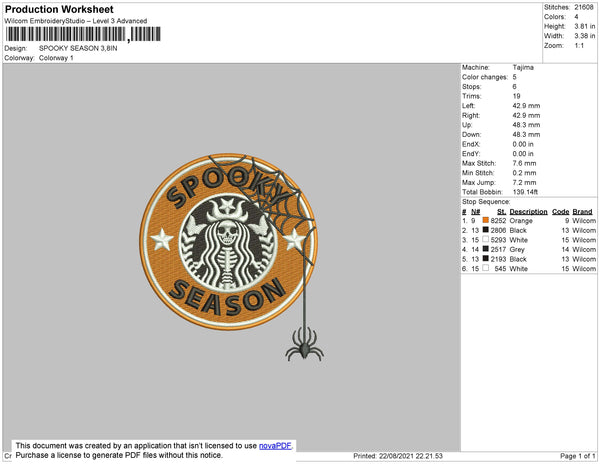600x464 pixels.
Task: Click the Total Bobbin value '139.14ft'
Action: [x=525, y=192]
